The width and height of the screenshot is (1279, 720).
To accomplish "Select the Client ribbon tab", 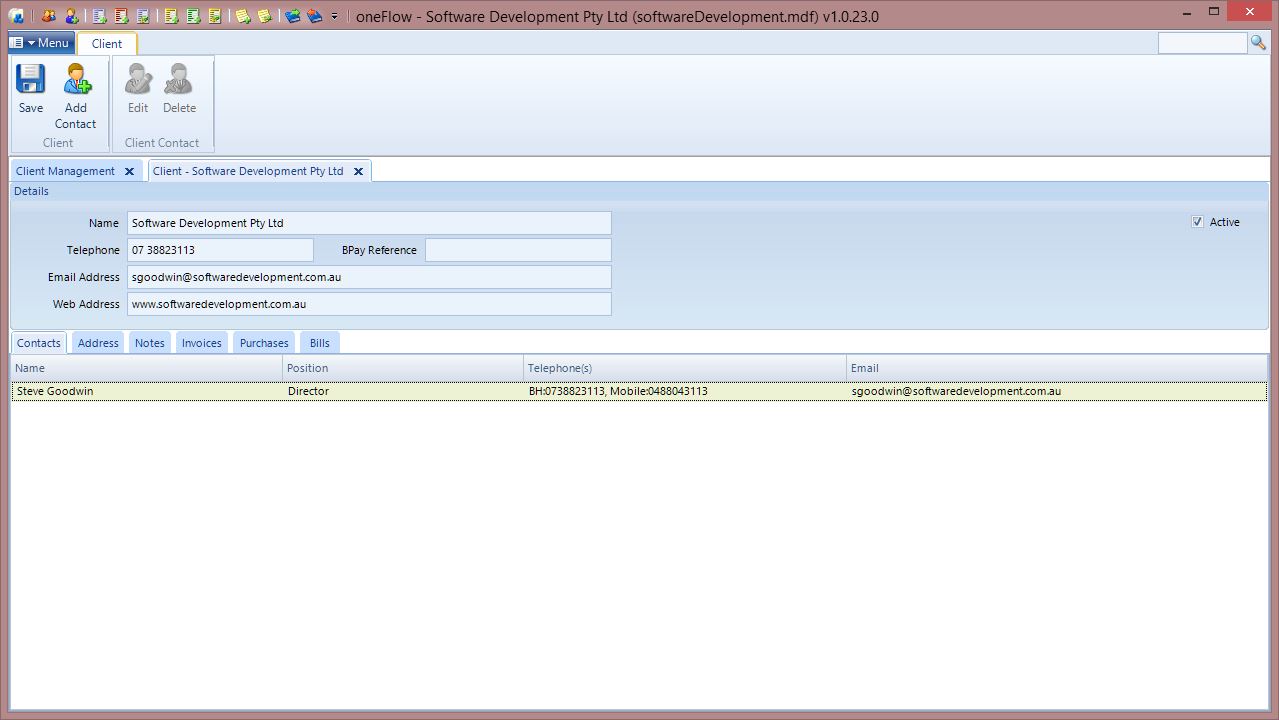I will (x=107, y=43).
